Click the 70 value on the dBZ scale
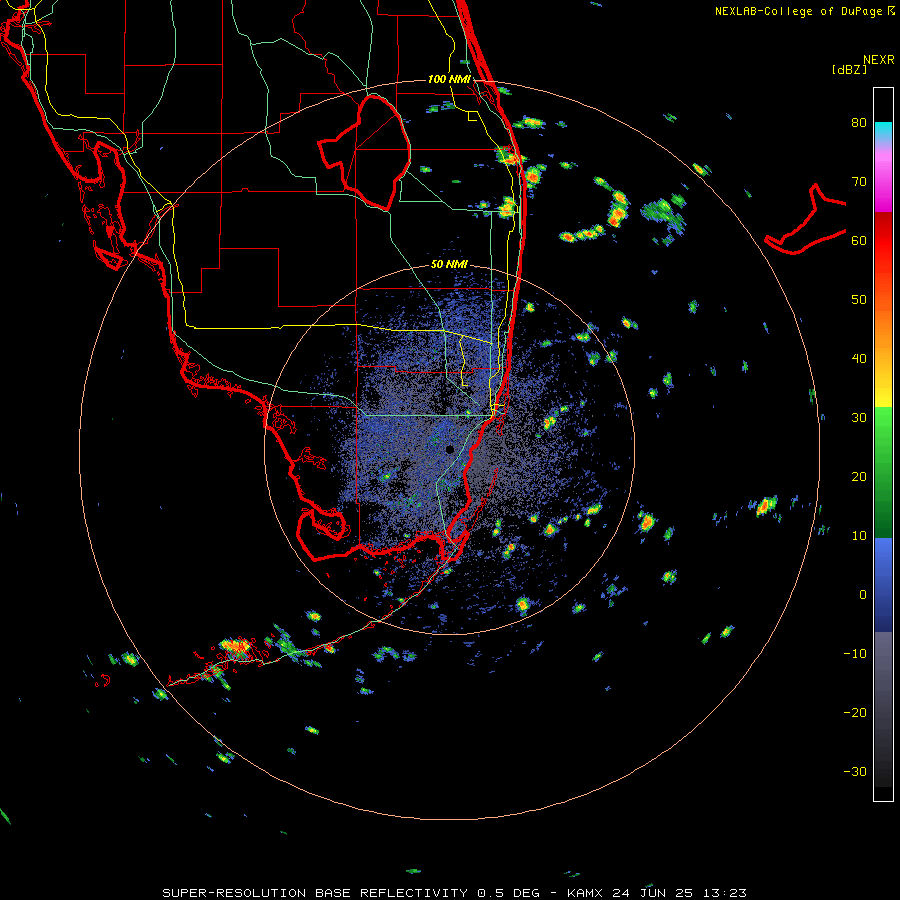 [x=859, y=181]
